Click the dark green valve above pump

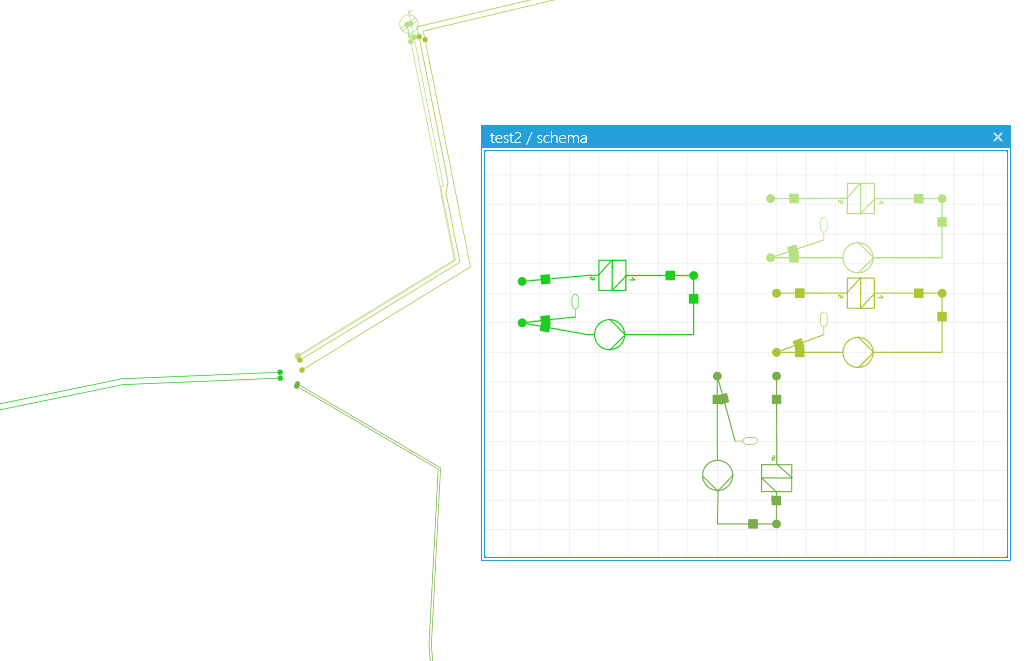pos(721,399)
